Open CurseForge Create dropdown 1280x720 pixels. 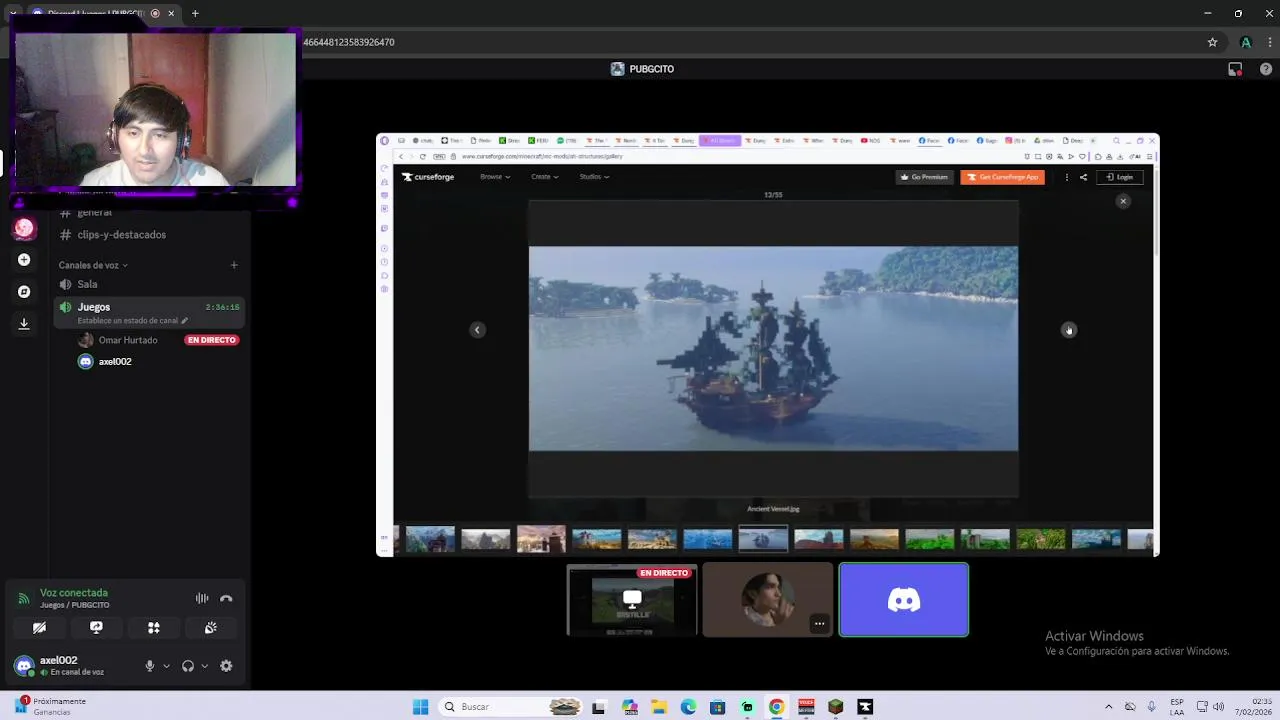coord(545,177)
